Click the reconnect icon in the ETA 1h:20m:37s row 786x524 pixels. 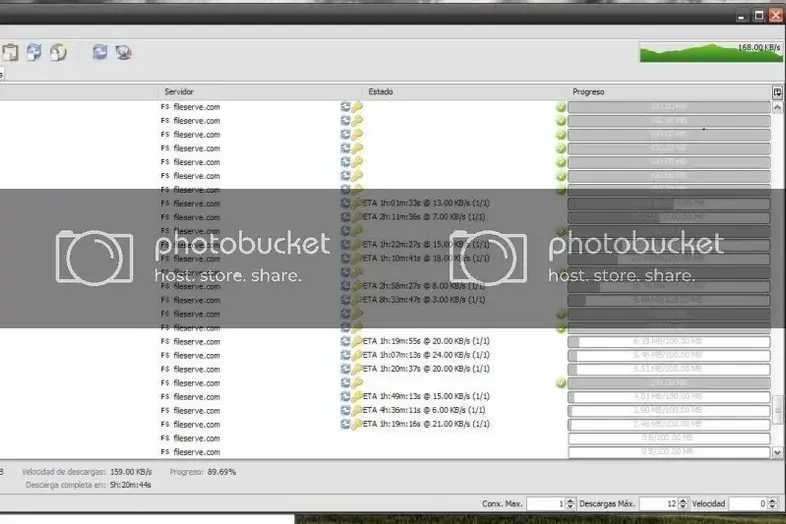[345, 369]
